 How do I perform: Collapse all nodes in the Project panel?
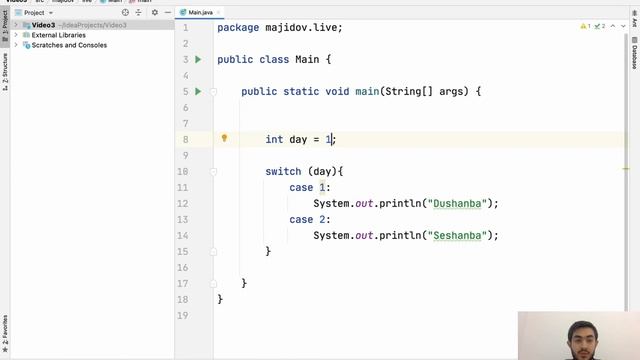(138, 13)
